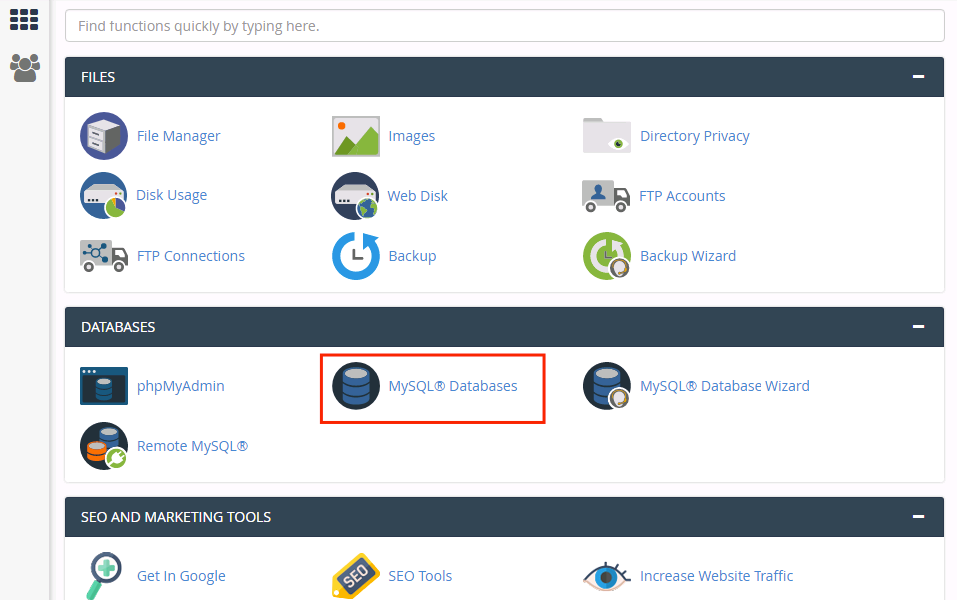Viewport: 957px width, 600px height.
Task: Open the Disk Usage link
Action: point(172,195)
